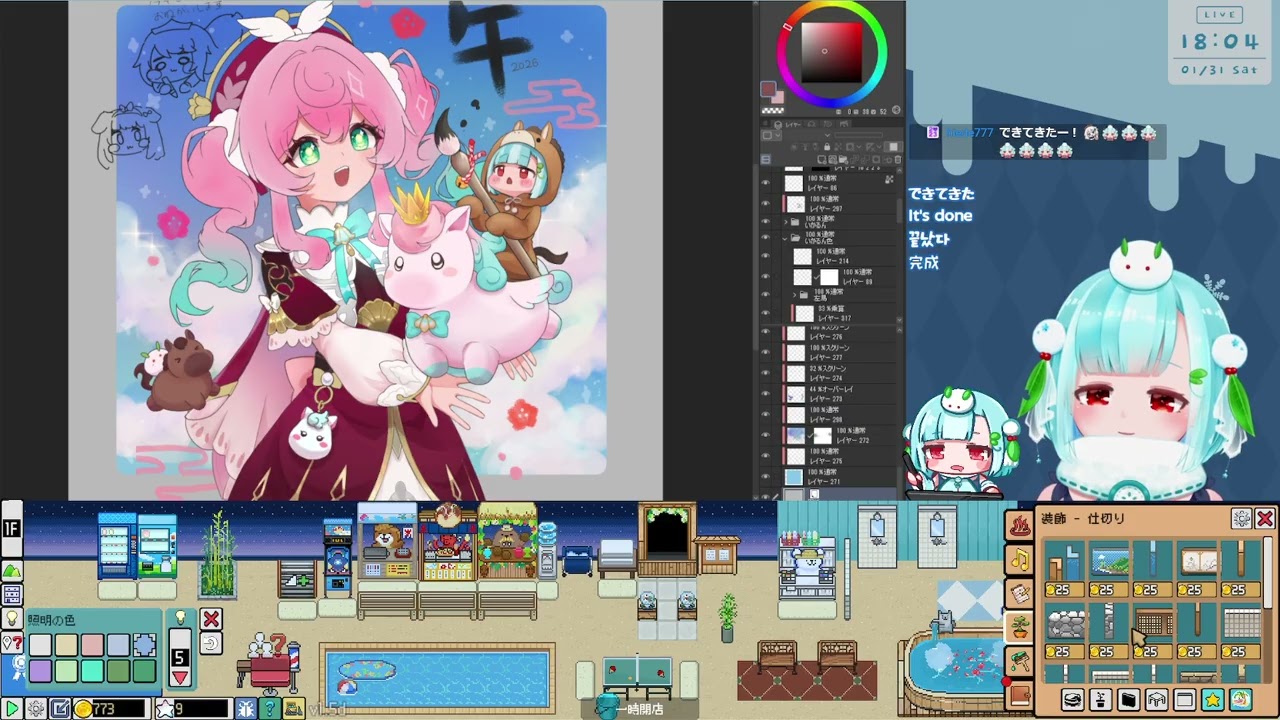
Task: Pick the mint green lighting swatch
Action: (92, 671)
